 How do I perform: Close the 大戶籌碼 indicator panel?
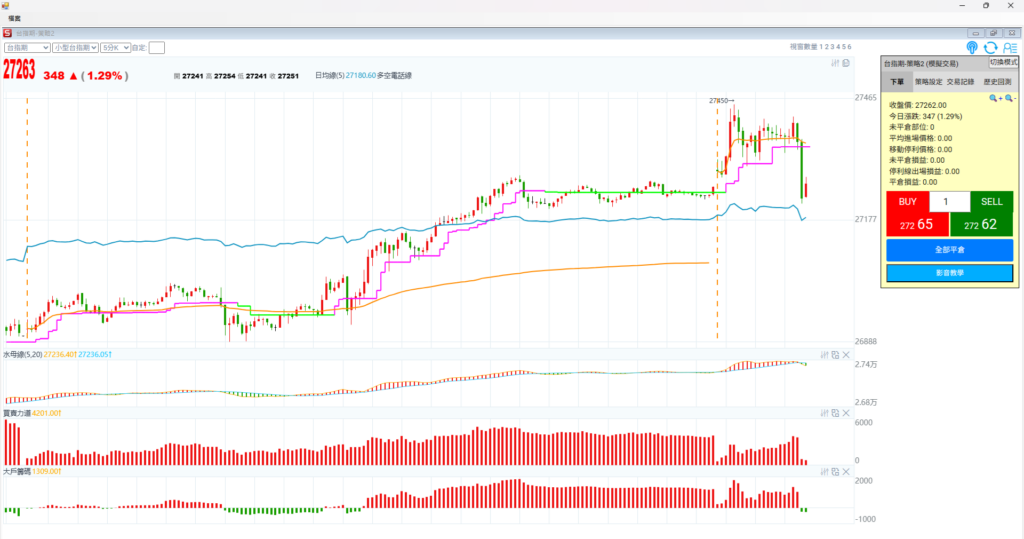point(846,470)
